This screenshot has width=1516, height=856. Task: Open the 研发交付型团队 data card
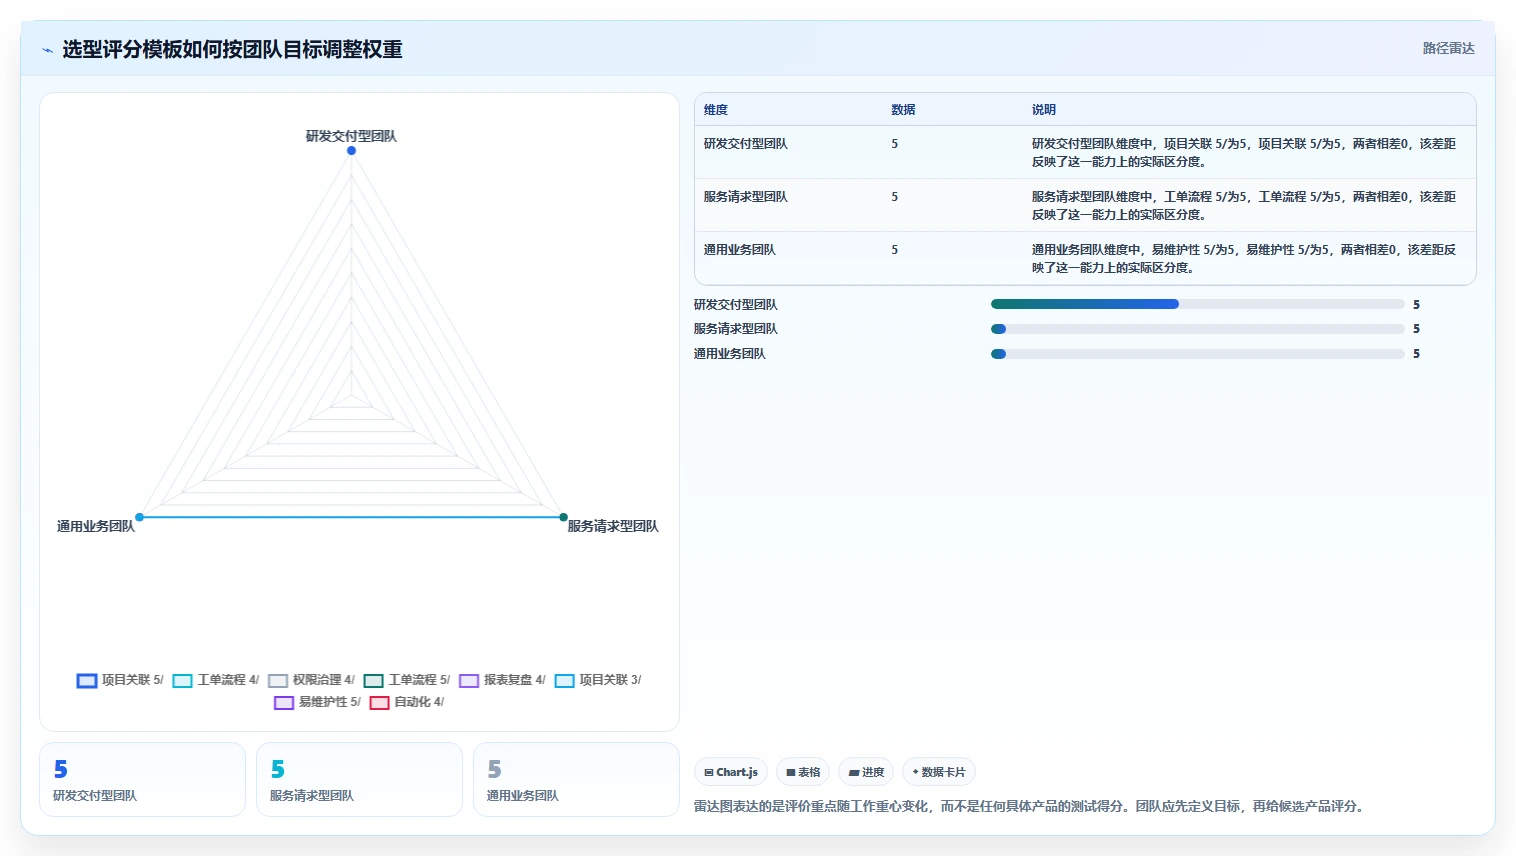142,779
